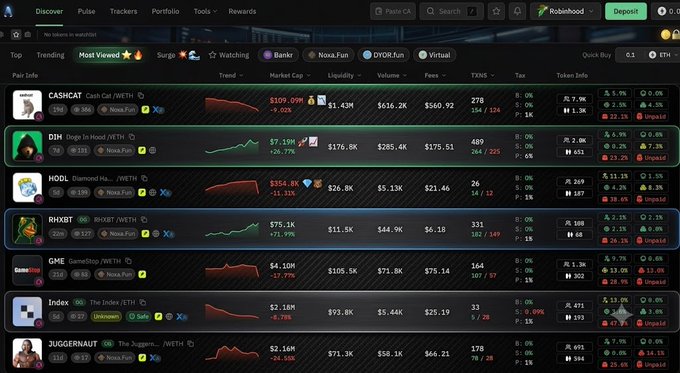The height and width of the screenshot is (373, 680).
Task: Click the favorites star icon in top bar
Action: click(496, 11)
